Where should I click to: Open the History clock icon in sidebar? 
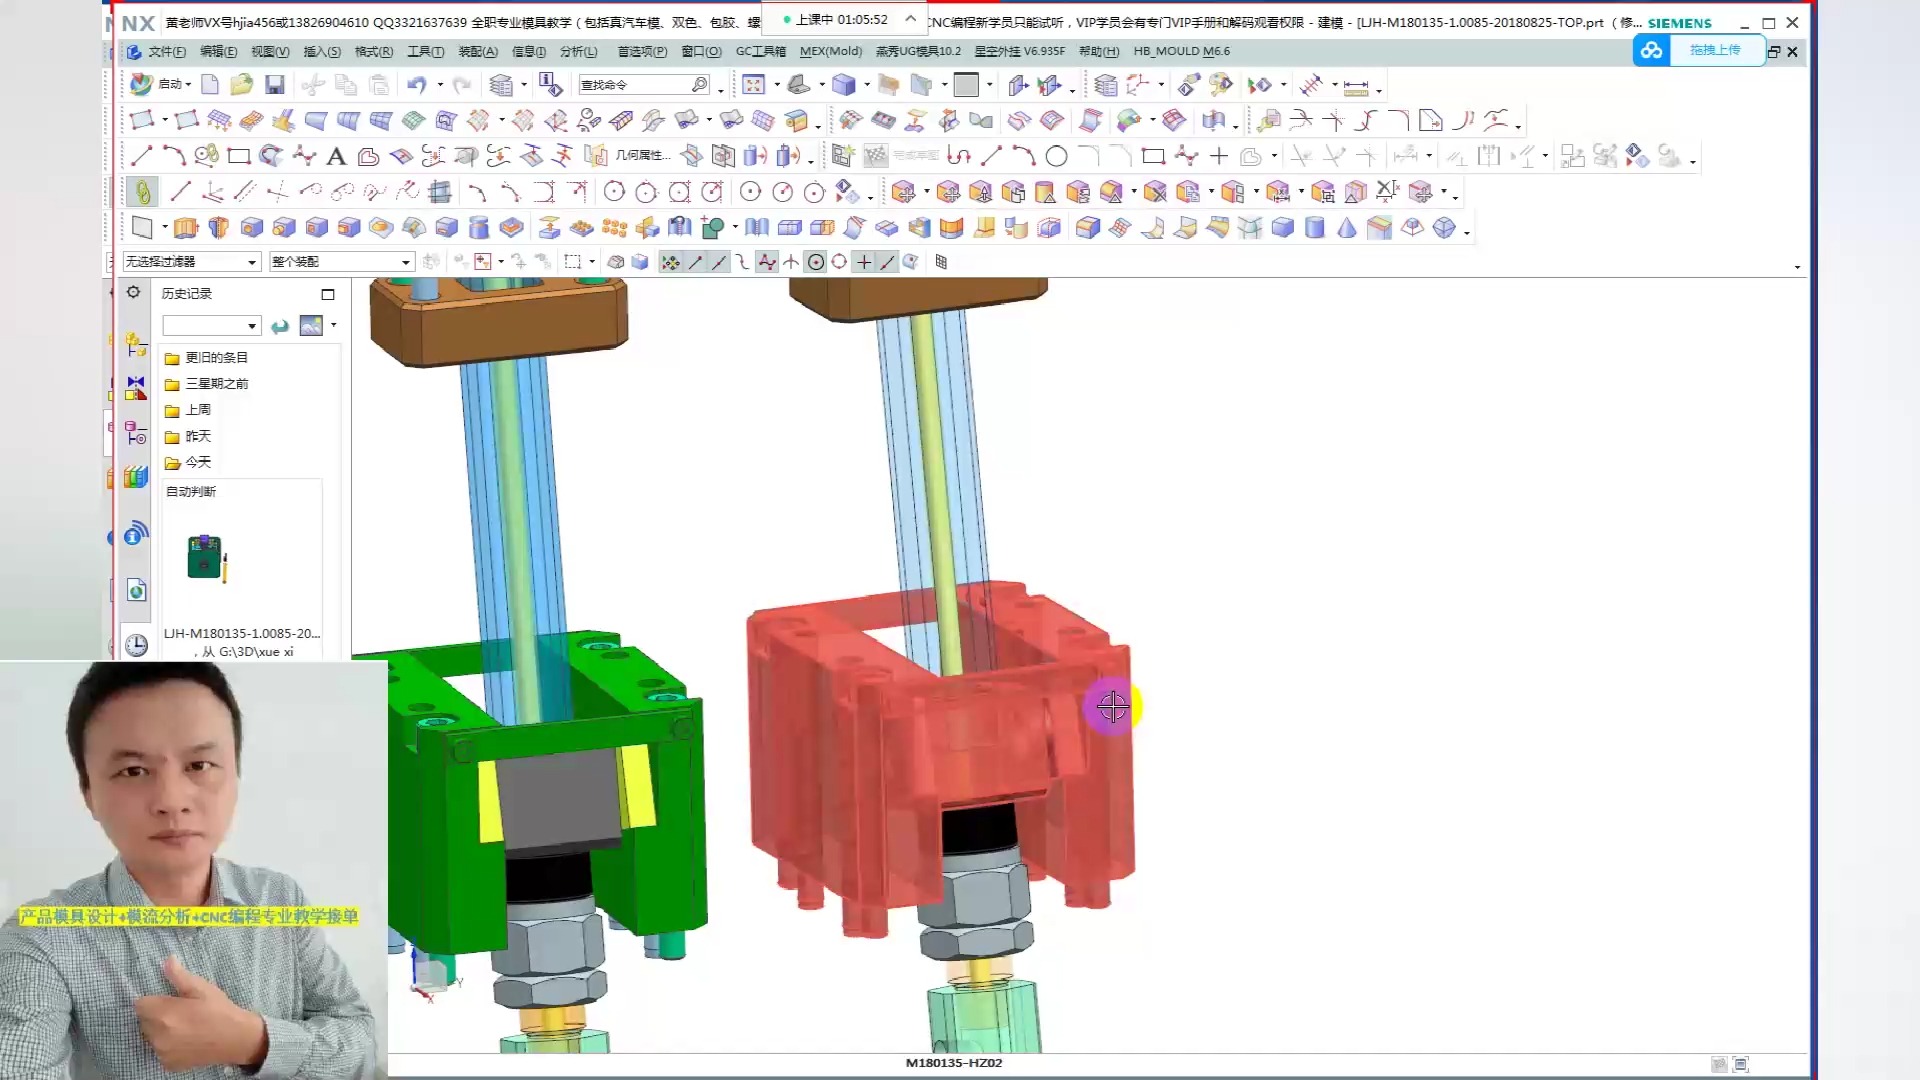coord(136,645)
